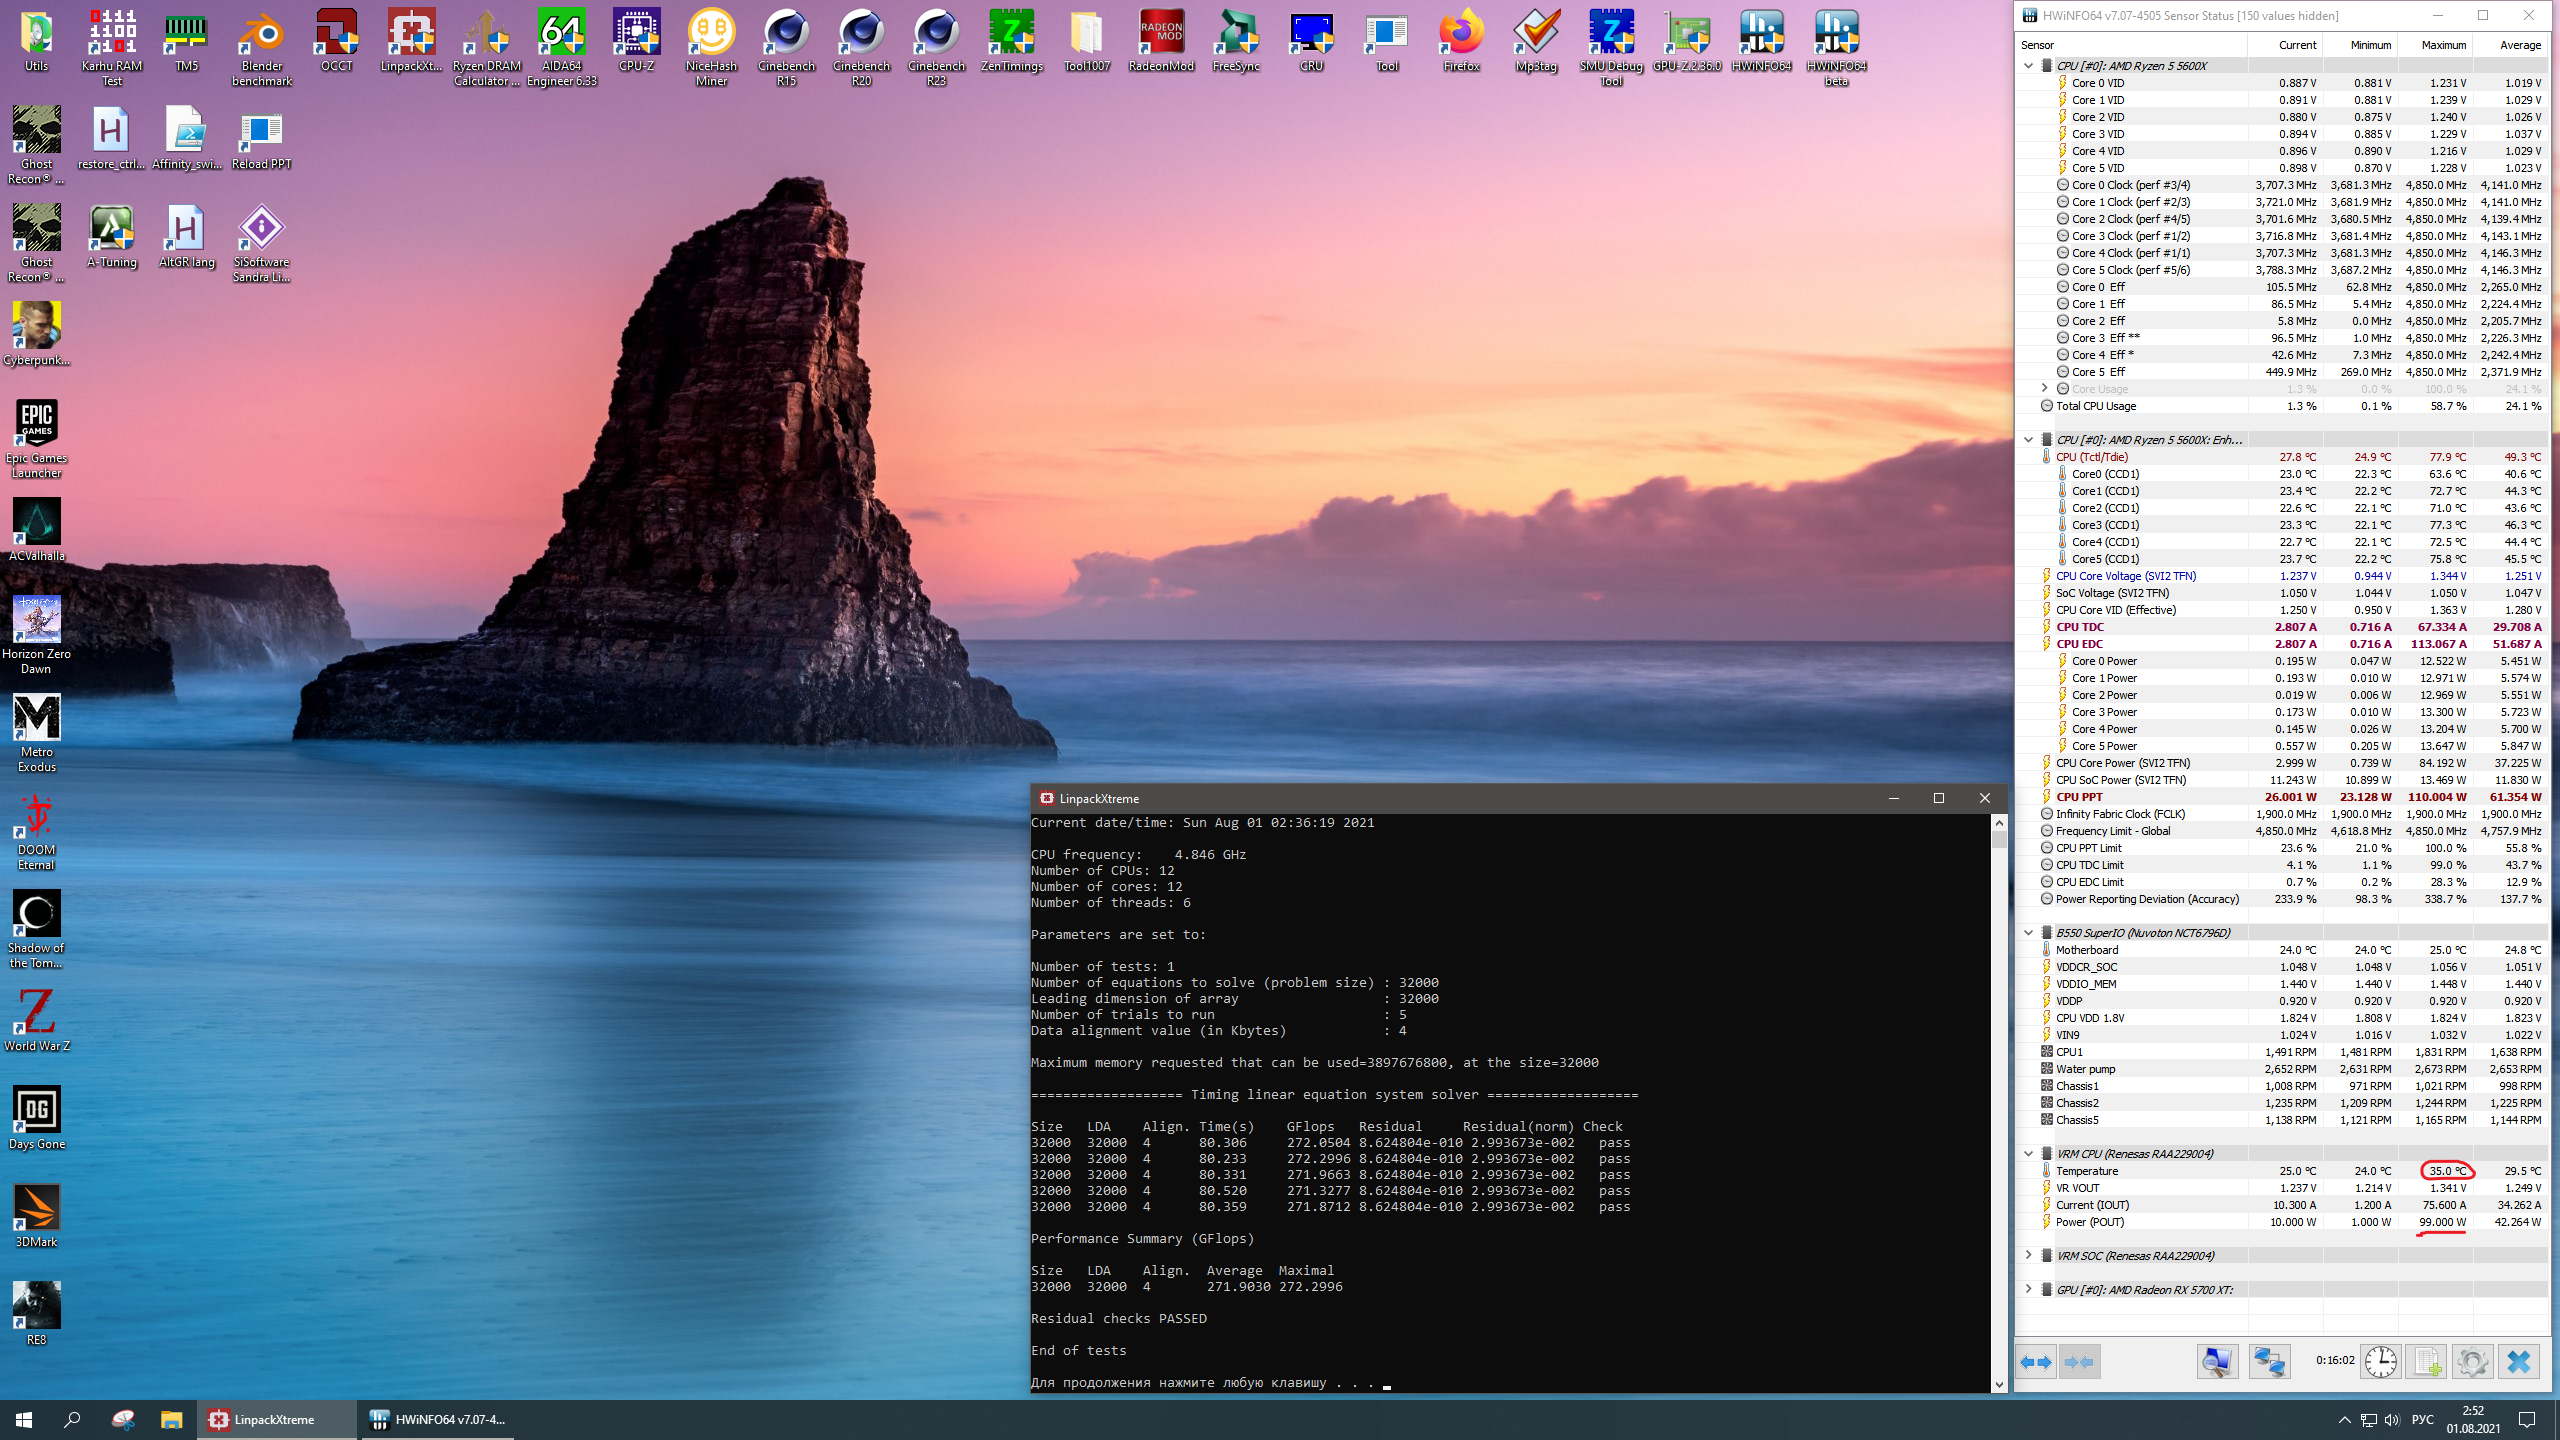This screenshot has height=1440, width=2560.
Task: Open HWiNFO remote network computers icon
Action: pos(2269,1362)
